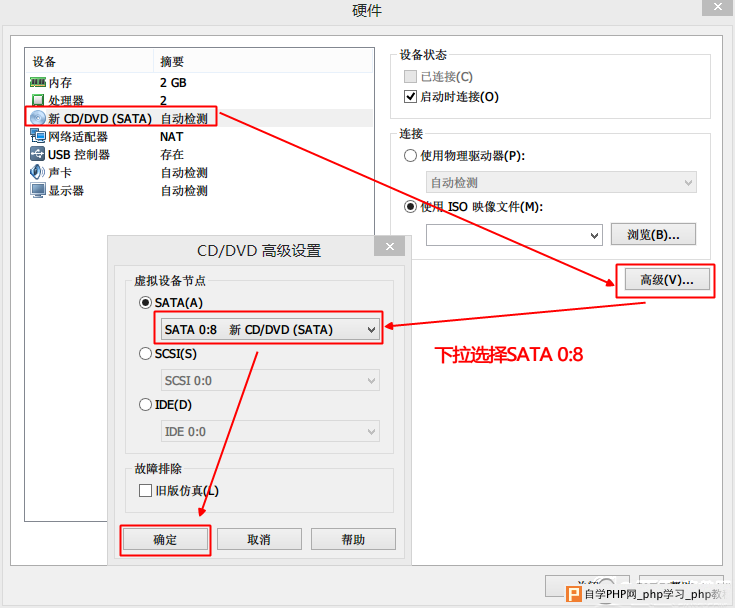
Task: Open the IDE 0:0 dropdown
Action: [270, 431]
